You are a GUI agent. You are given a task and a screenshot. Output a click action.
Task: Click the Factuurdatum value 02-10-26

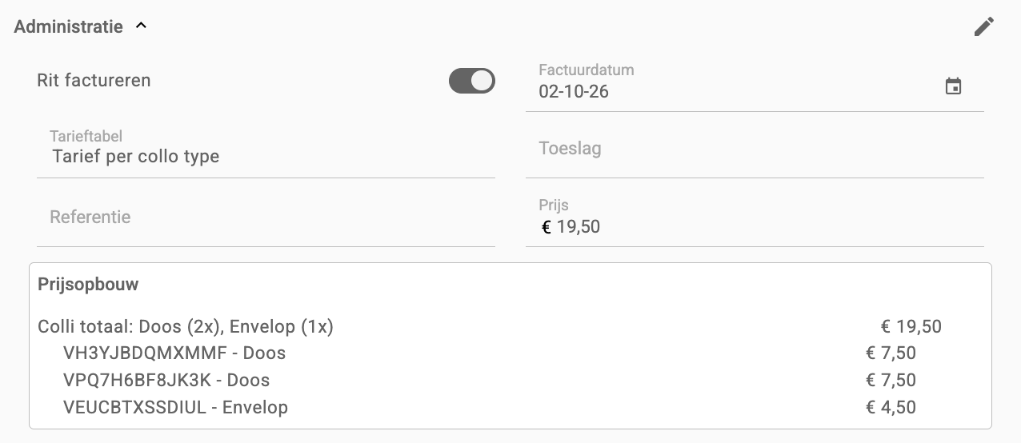click(574, 91)
